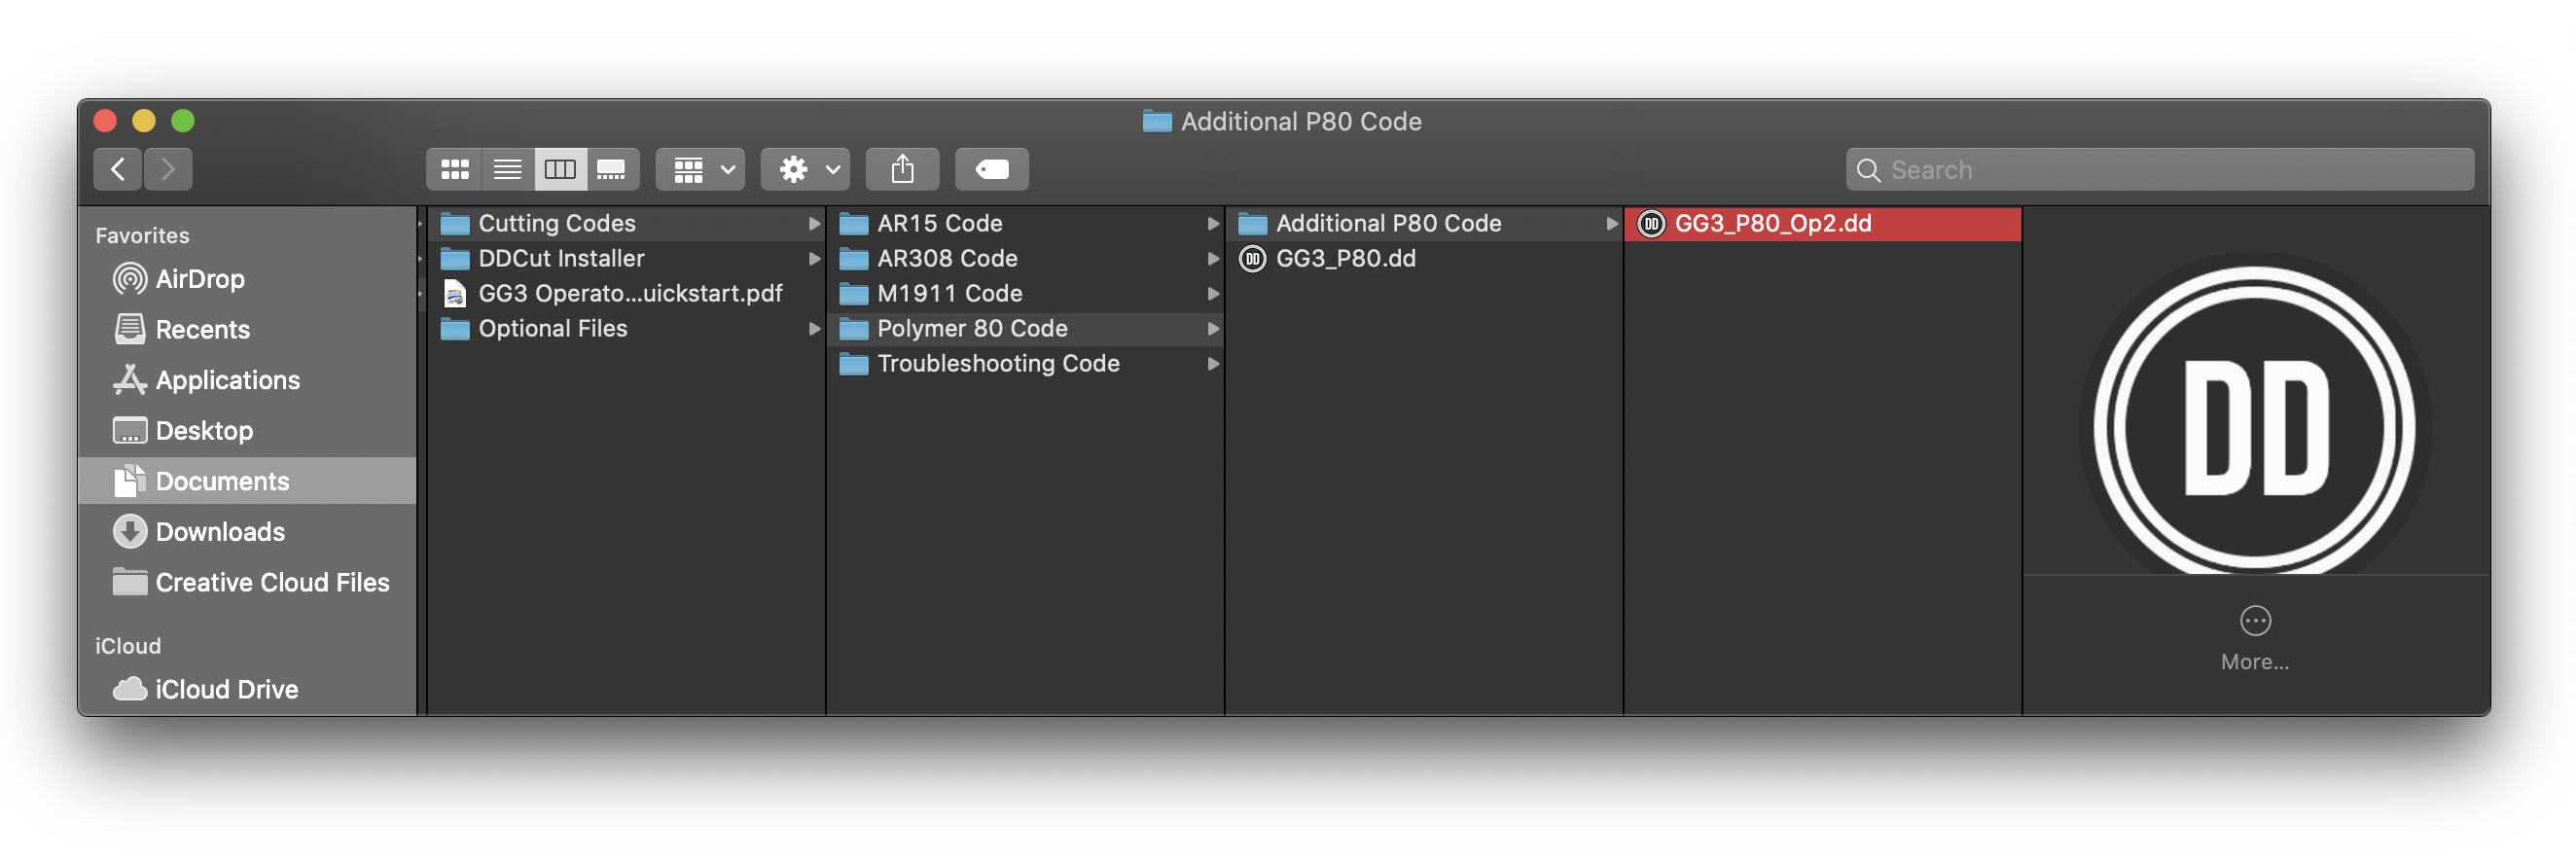The height and width of the screenshot is (858, 2576).
Task: Open iCloud Drive in the sidebar
Action: [226, 690]
